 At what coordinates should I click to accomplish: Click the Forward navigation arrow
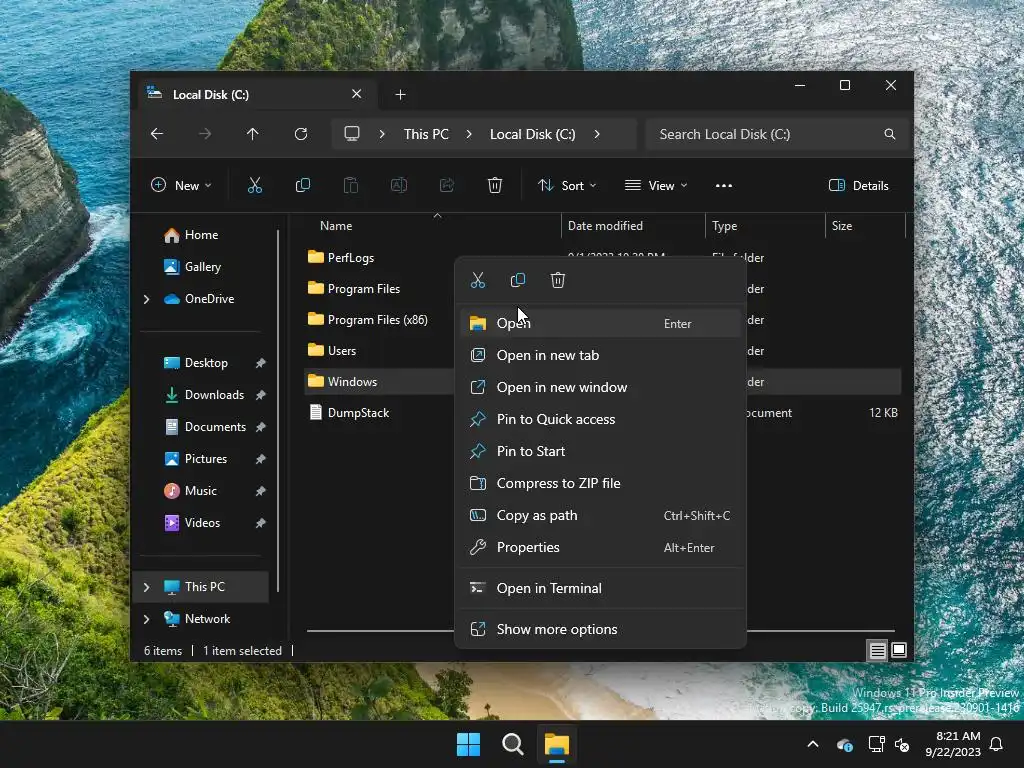point(205,134)
